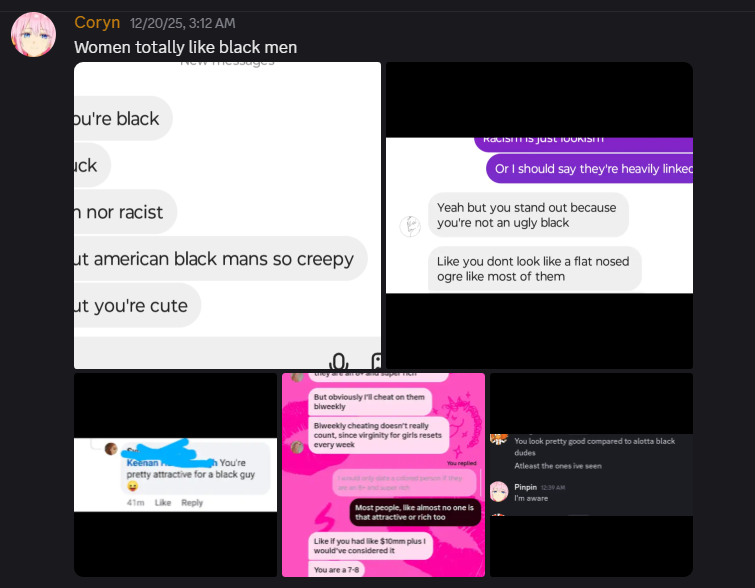
Task: Click Reply under the Keenan comment
Action: coord(192,502)
